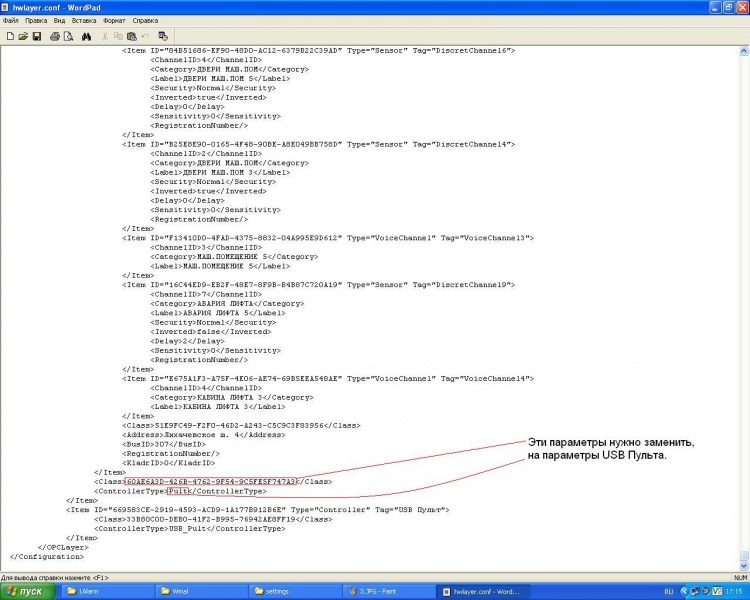Click the Cut scissors icon
This screenshot has width=750, height=600.
tap(105, 36)
